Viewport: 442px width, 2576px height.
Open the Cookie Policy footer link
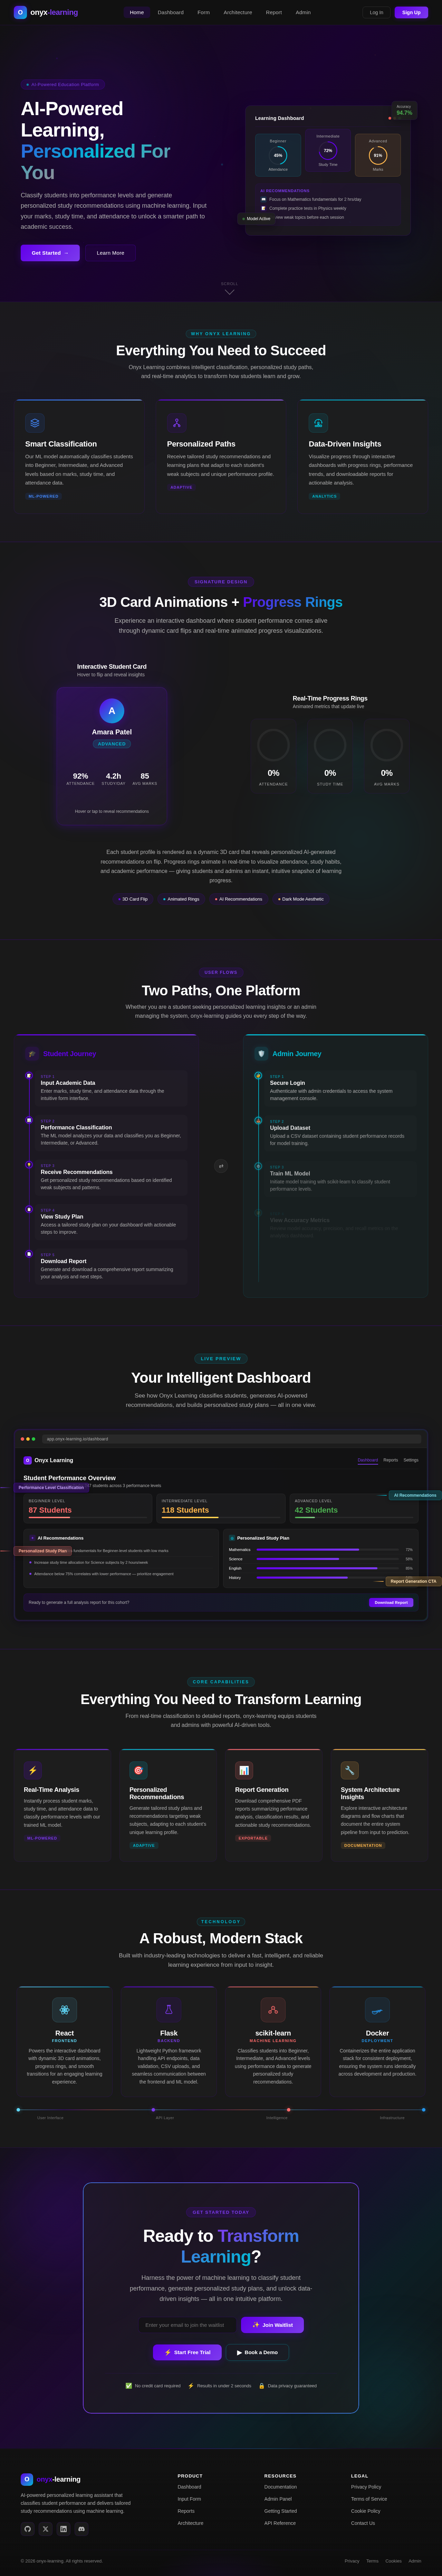pos(366,2511)
